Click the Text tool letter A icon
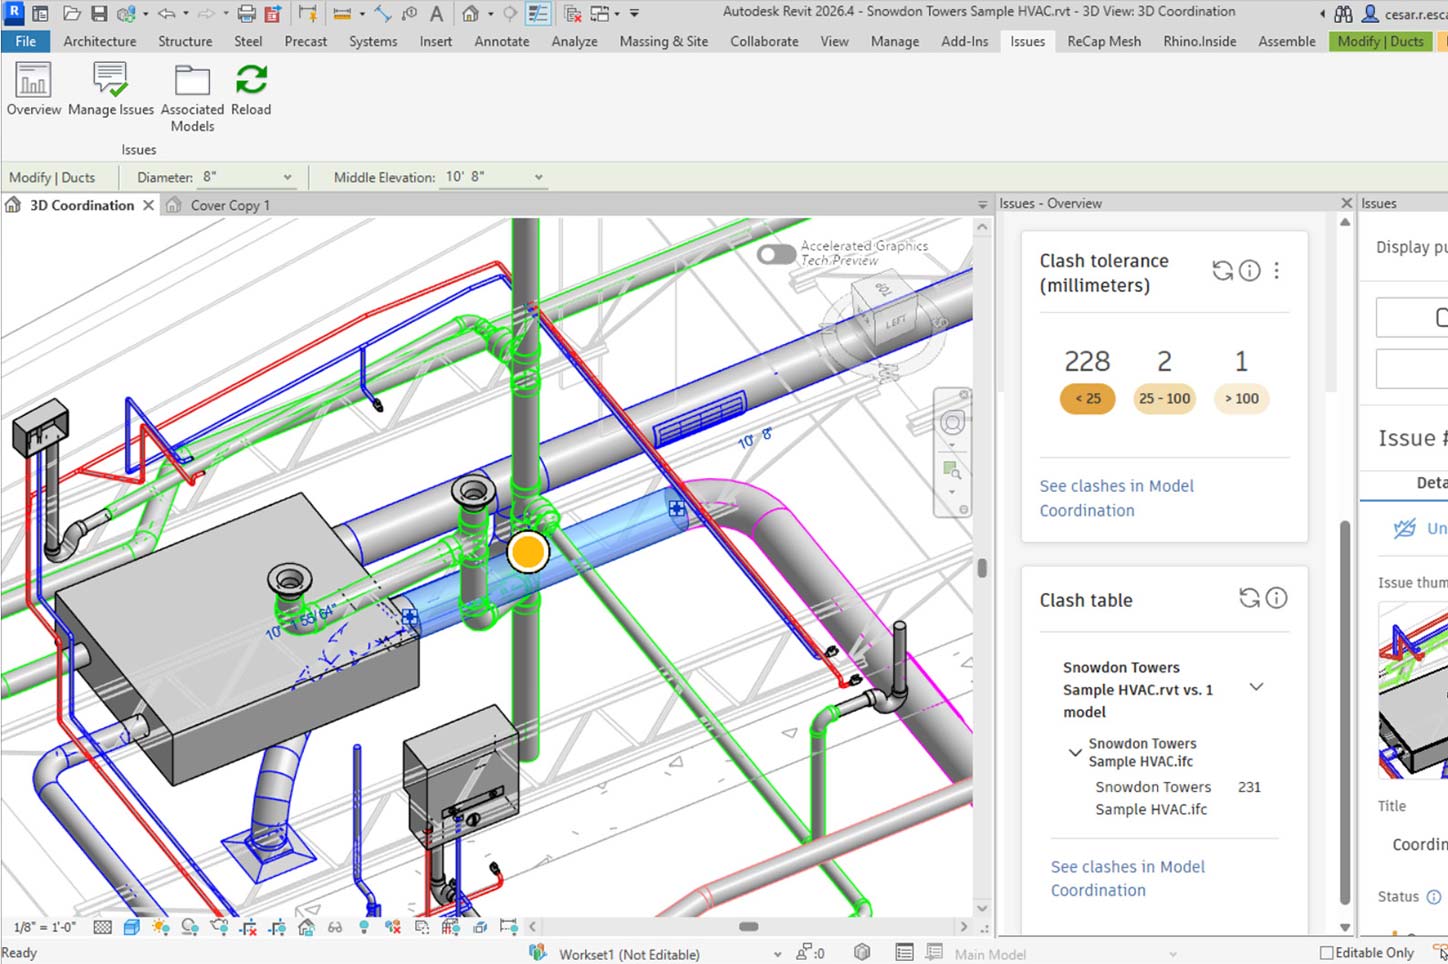Viewport: 1448px width, 964px height. (436, 14)
